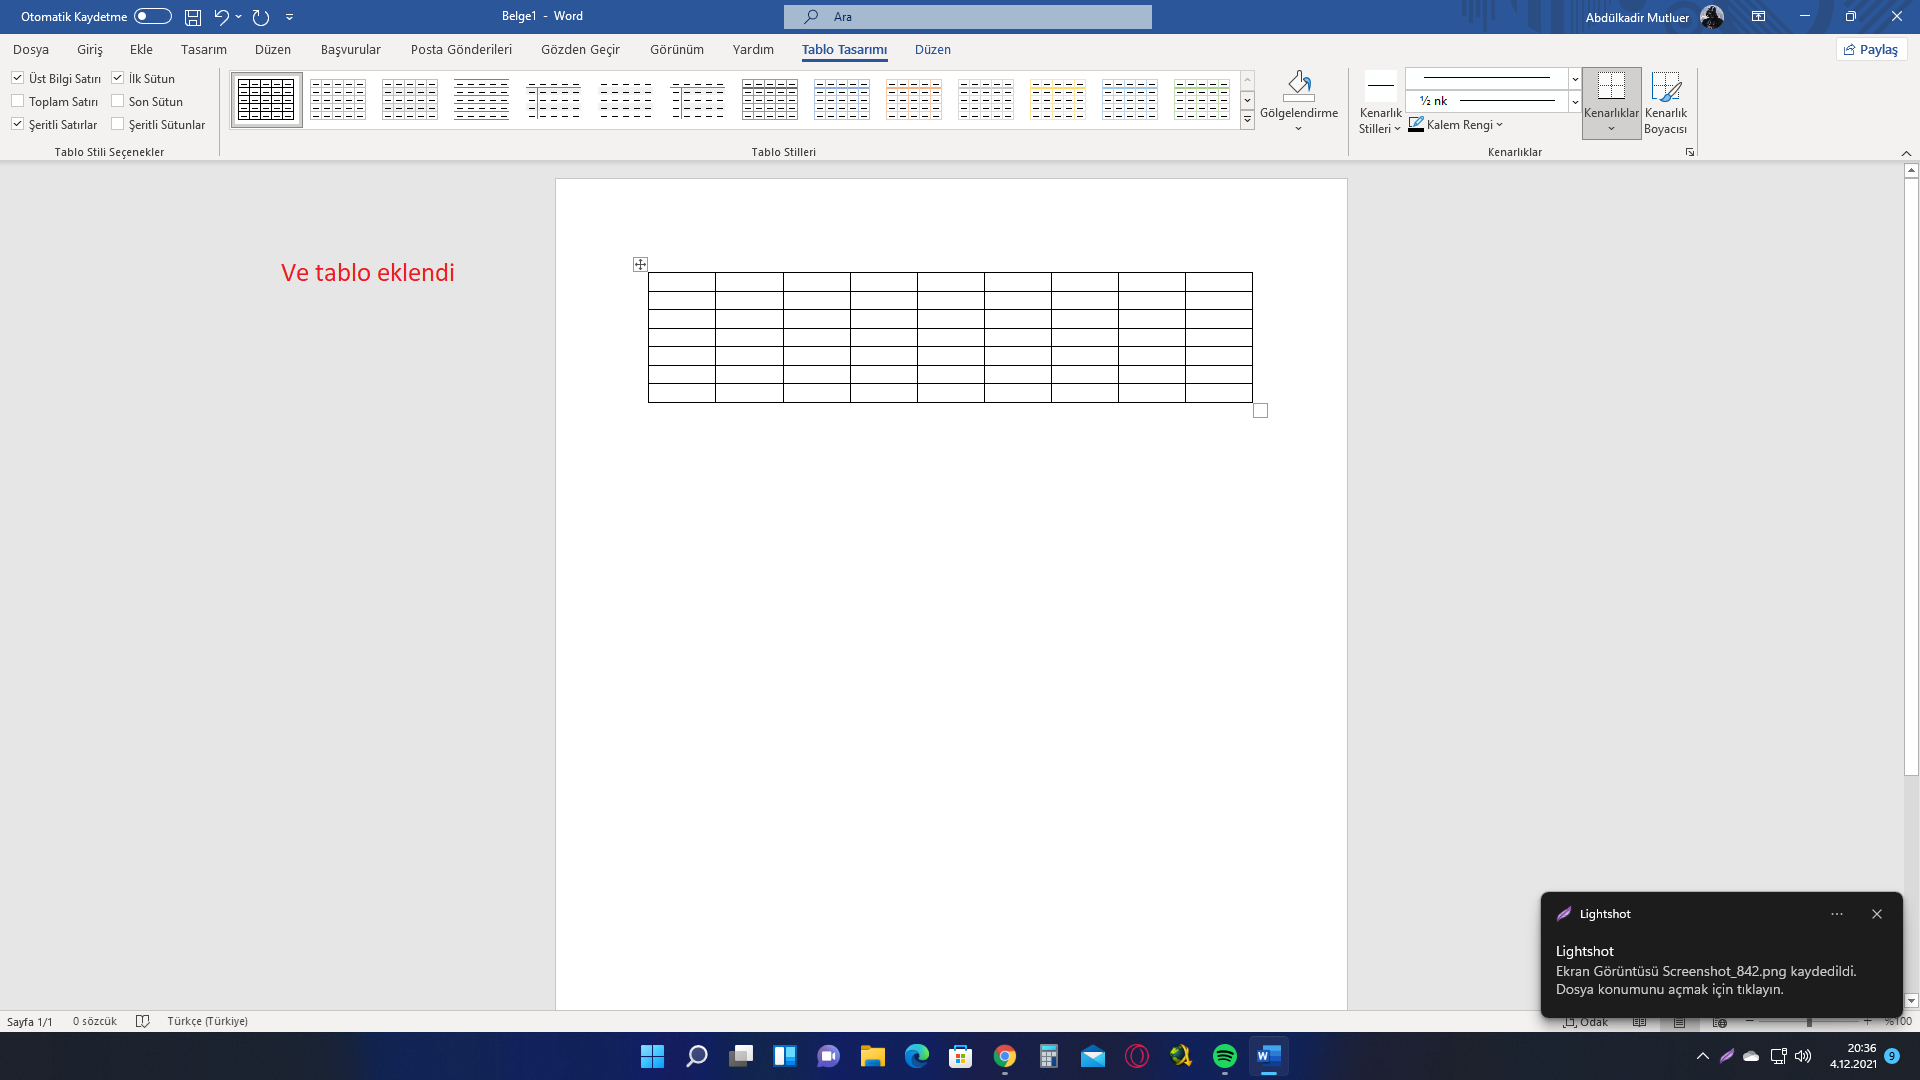
Task: Open the Gözden Geçir tab
Action: click(x=580, y=49)
